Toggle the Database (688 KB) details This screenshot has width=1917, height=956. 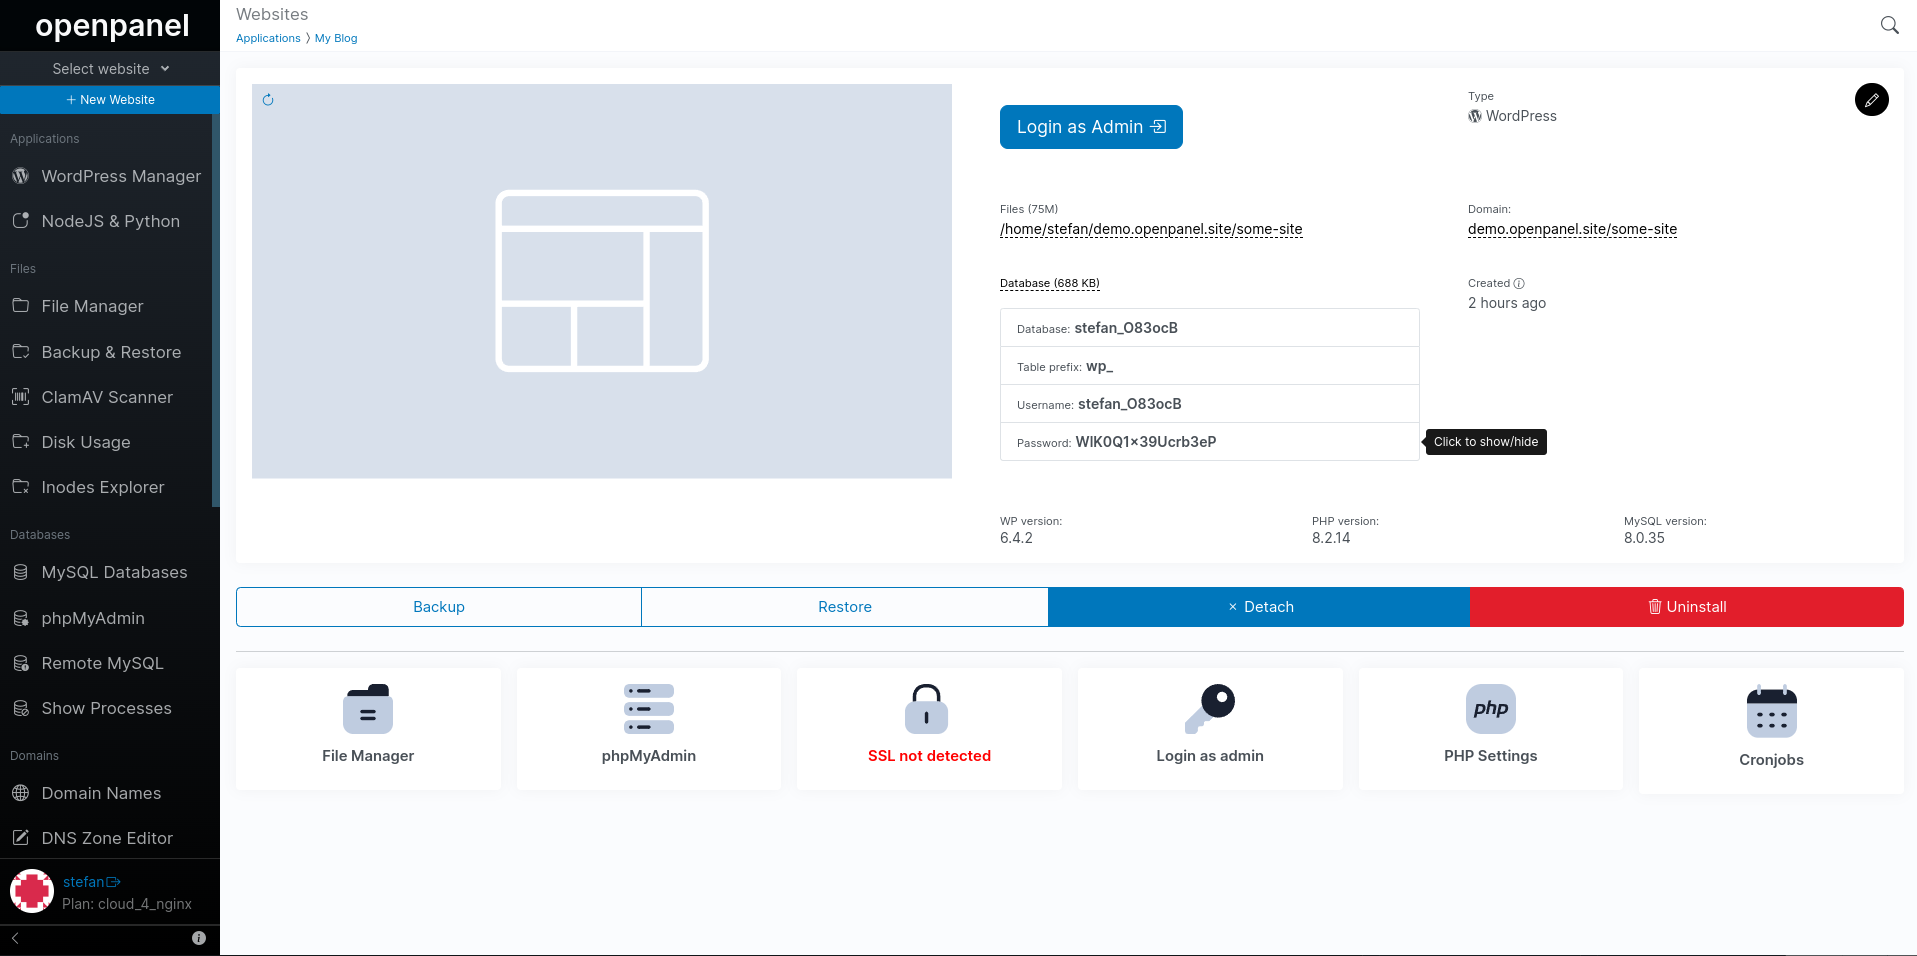(1050, 283)
